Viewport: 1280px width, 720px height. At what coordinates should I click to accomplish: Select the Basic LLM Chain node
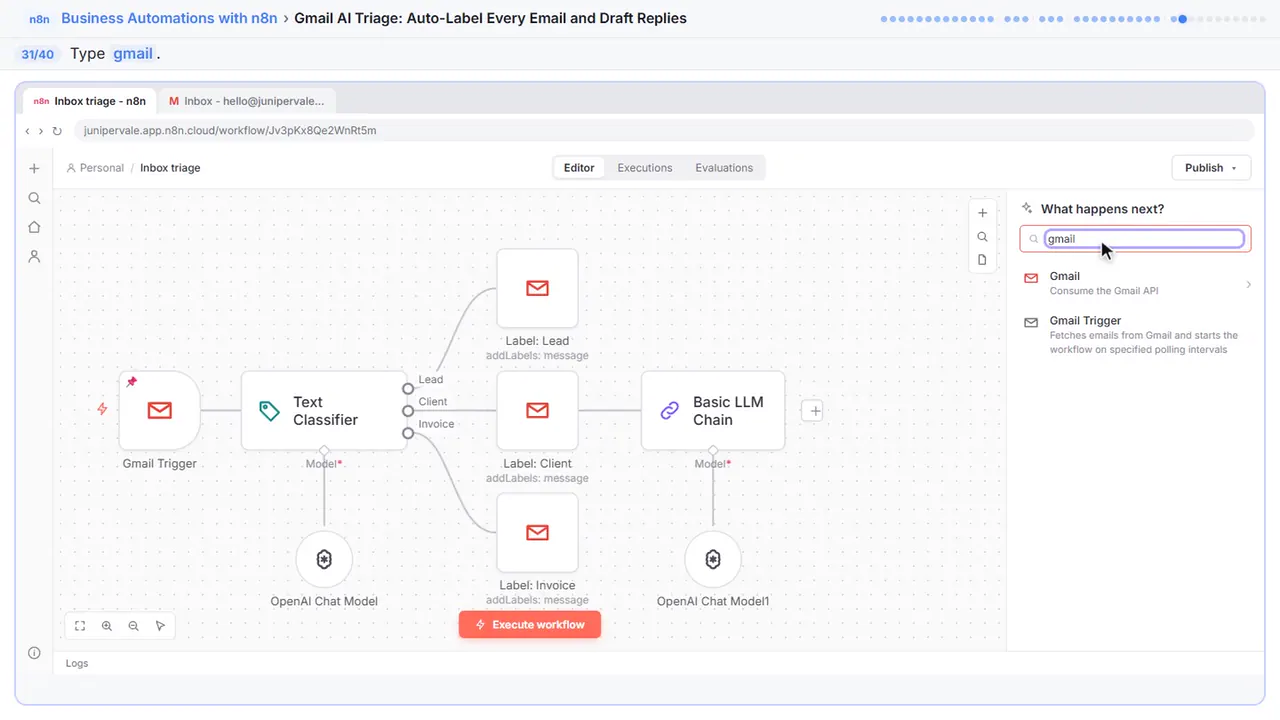[713, 410]
